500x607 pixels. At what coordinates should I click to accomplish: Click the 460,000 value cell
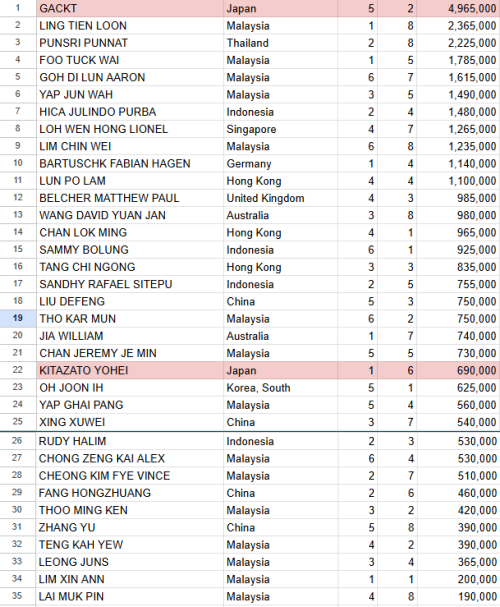tap(459, 493)
